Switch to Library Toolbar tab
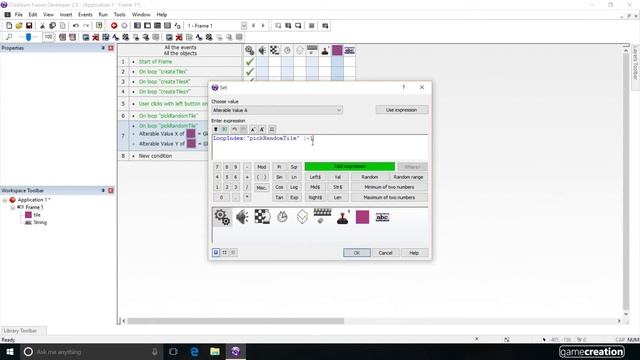This screenshot has height=360, width=640. click(20, 331)
